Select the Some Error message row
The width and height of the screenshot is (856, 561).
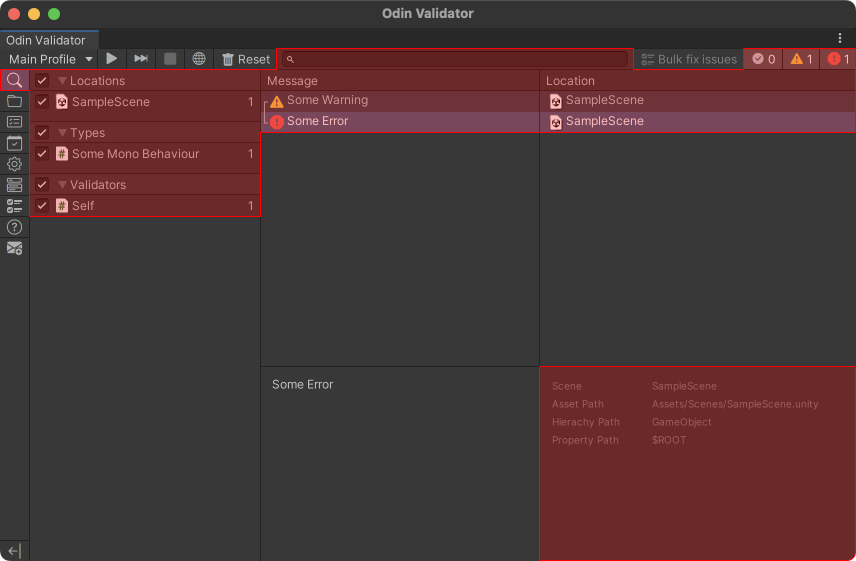point(400,121)
